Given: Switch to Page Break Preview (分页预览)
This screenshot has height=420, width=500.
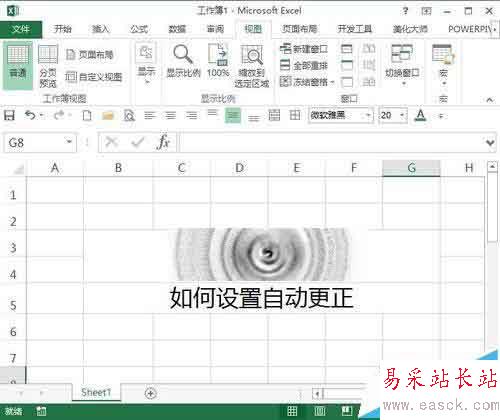Looking at the screenshot, I should [x=48, y=66].
